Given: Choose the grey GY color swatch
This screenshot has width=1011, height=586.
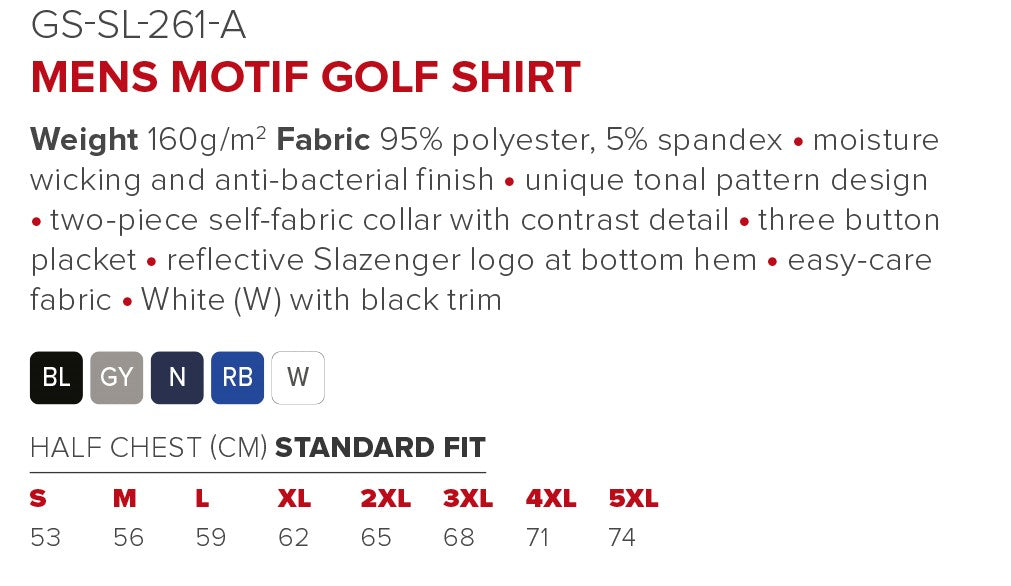Looking at the screenshot, I should (117, 377).
